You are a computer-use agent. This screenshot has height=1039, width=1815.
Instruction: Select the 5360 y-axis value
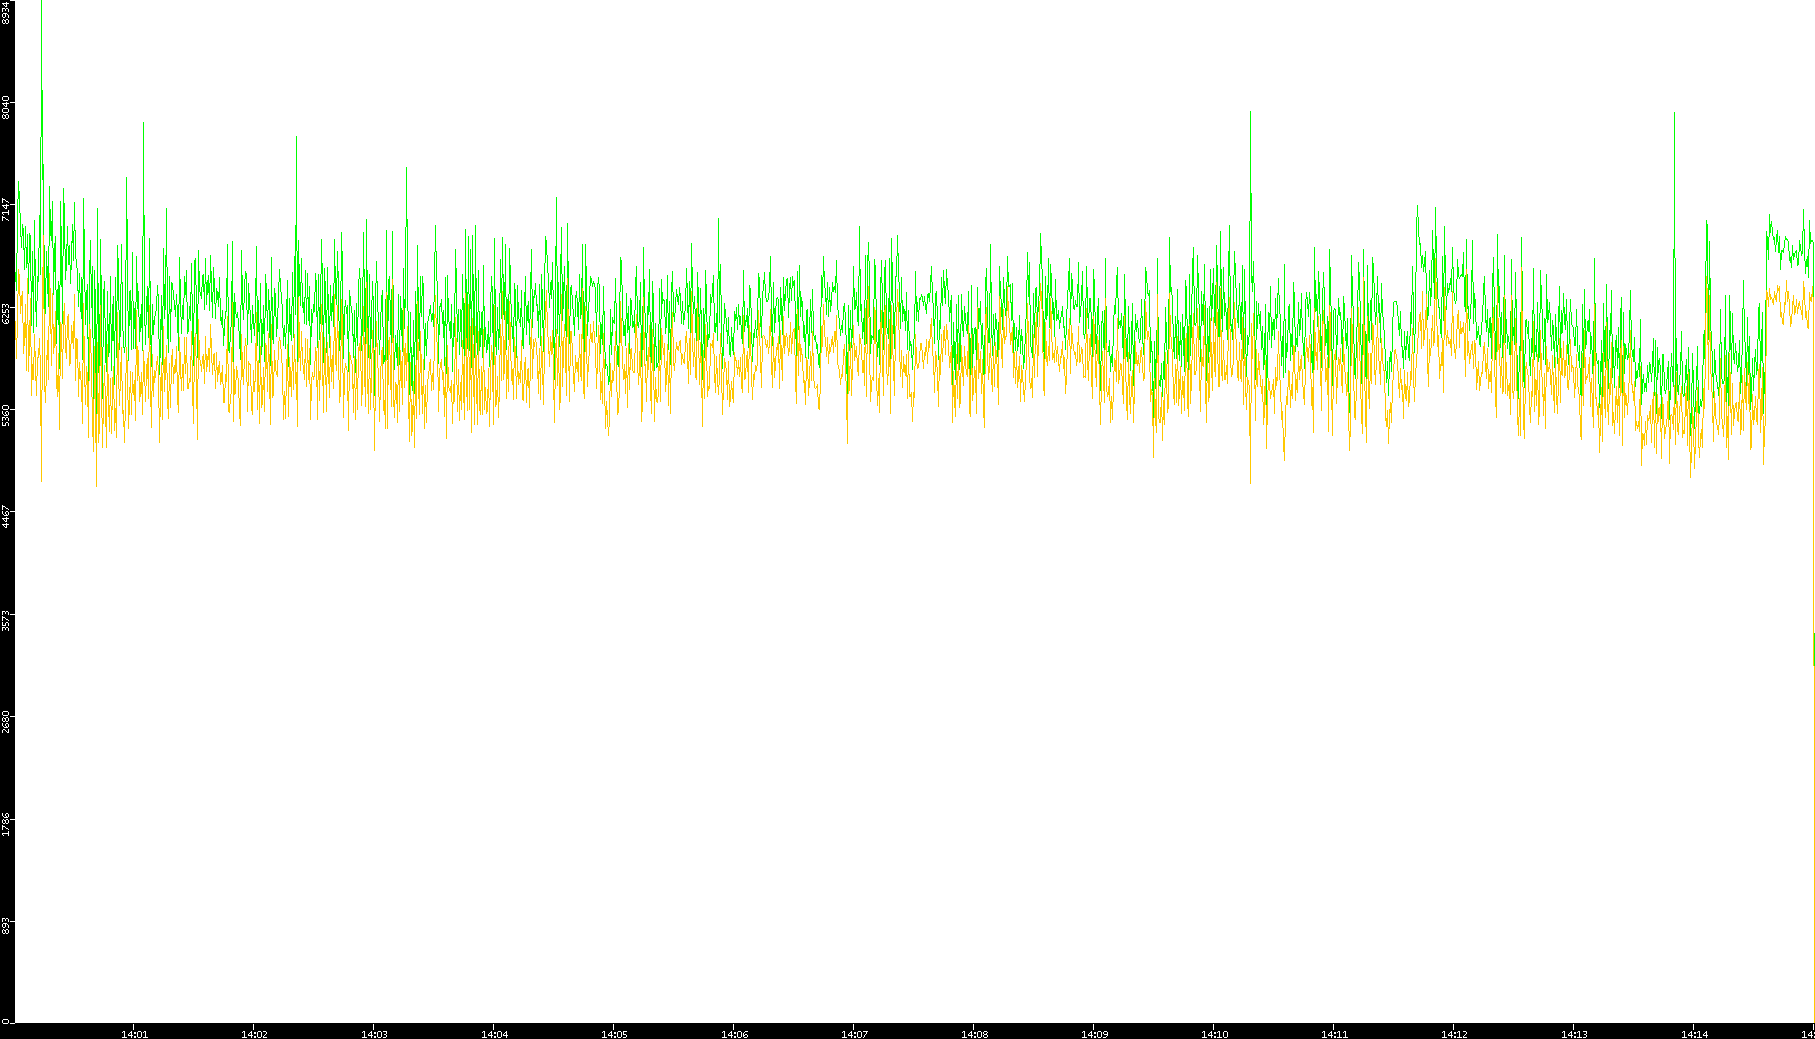coord(6,415)
